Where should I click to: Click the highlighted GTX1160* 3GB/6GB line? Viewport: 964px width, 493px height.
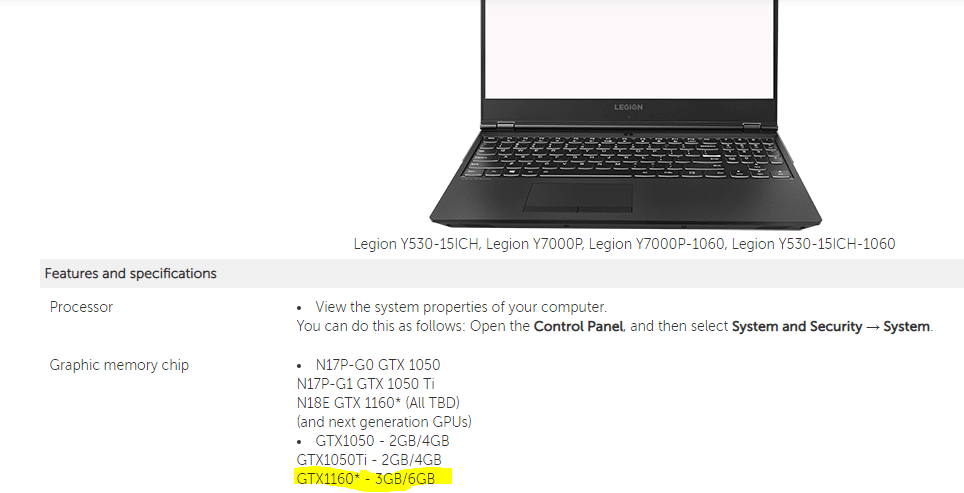(366, 479)
